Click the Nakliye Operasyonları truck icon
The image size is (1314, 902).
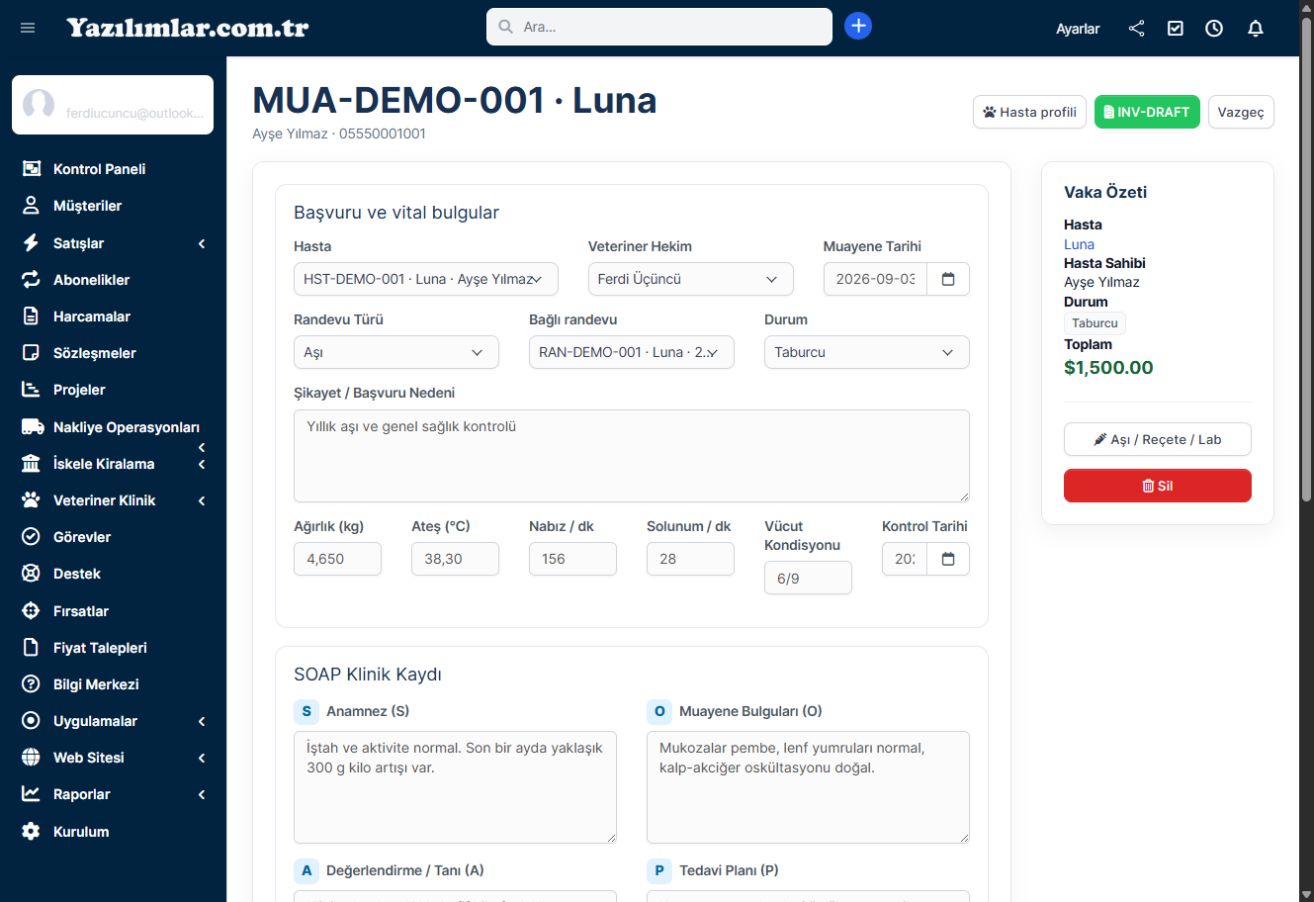(x=33, y=427)
